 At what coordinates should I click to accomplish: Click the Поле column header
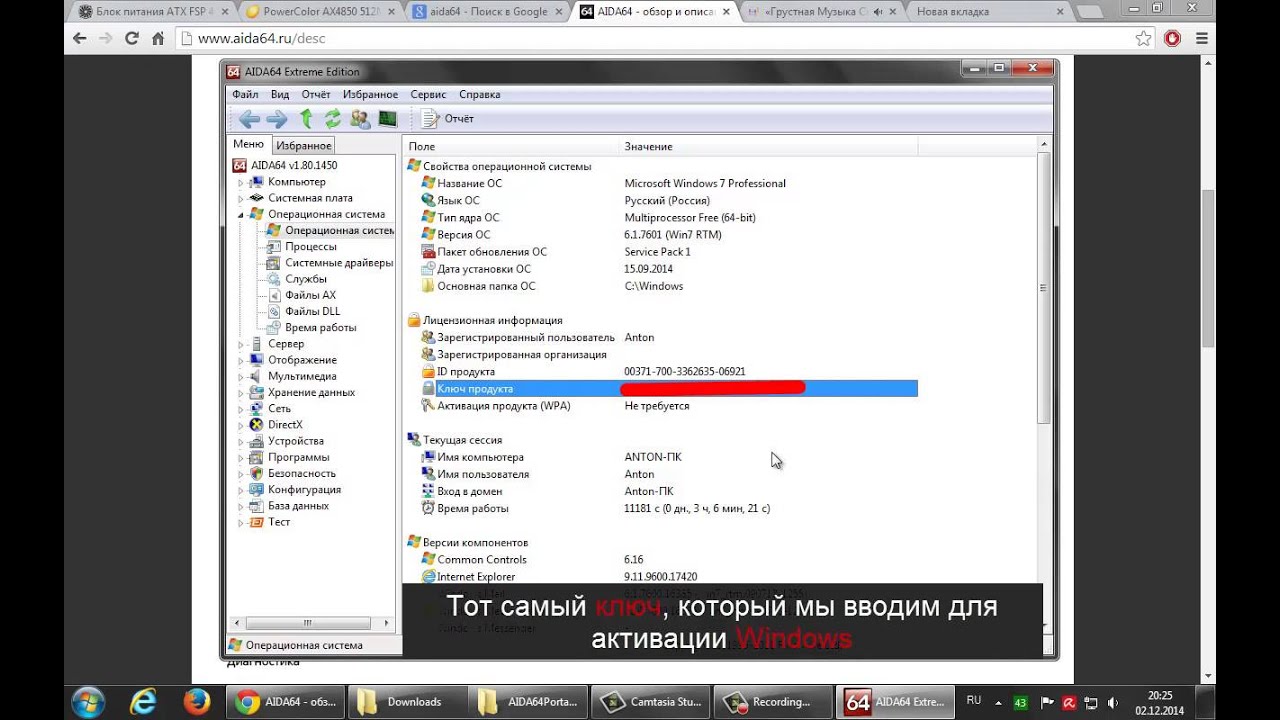511,146
